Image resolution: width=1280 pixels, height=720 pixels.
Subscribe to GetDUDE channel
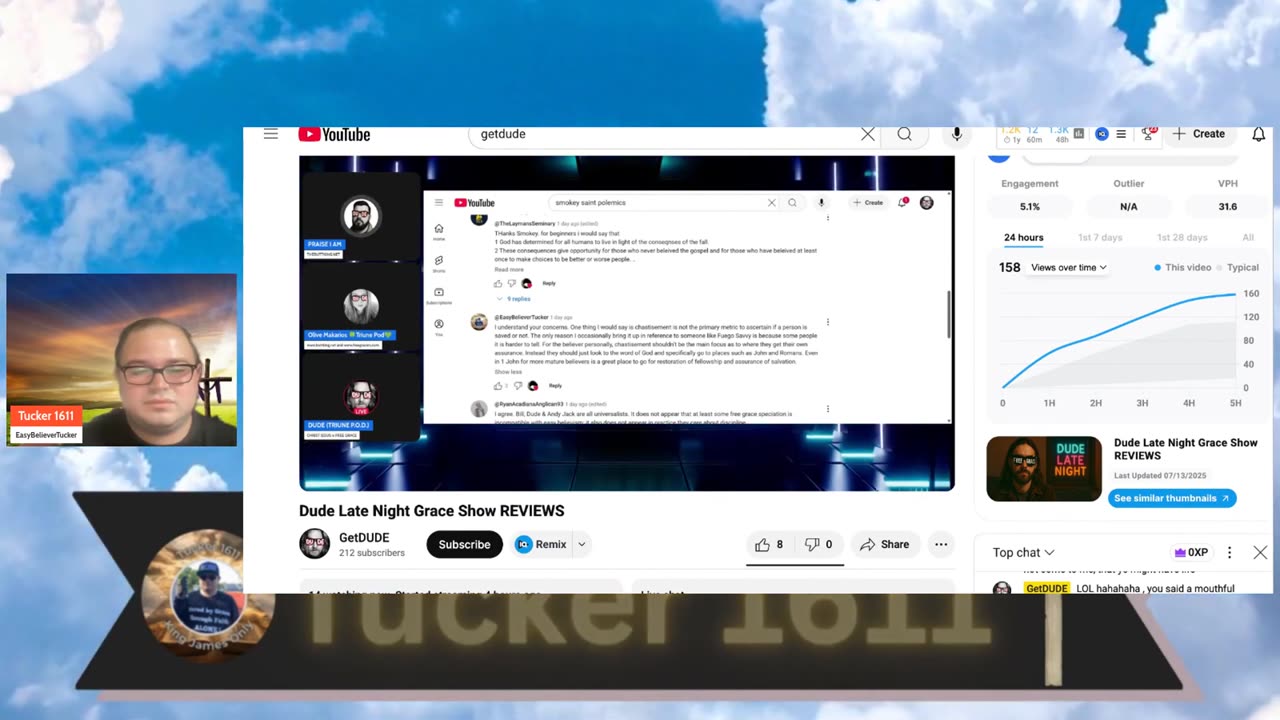point(464,544)
